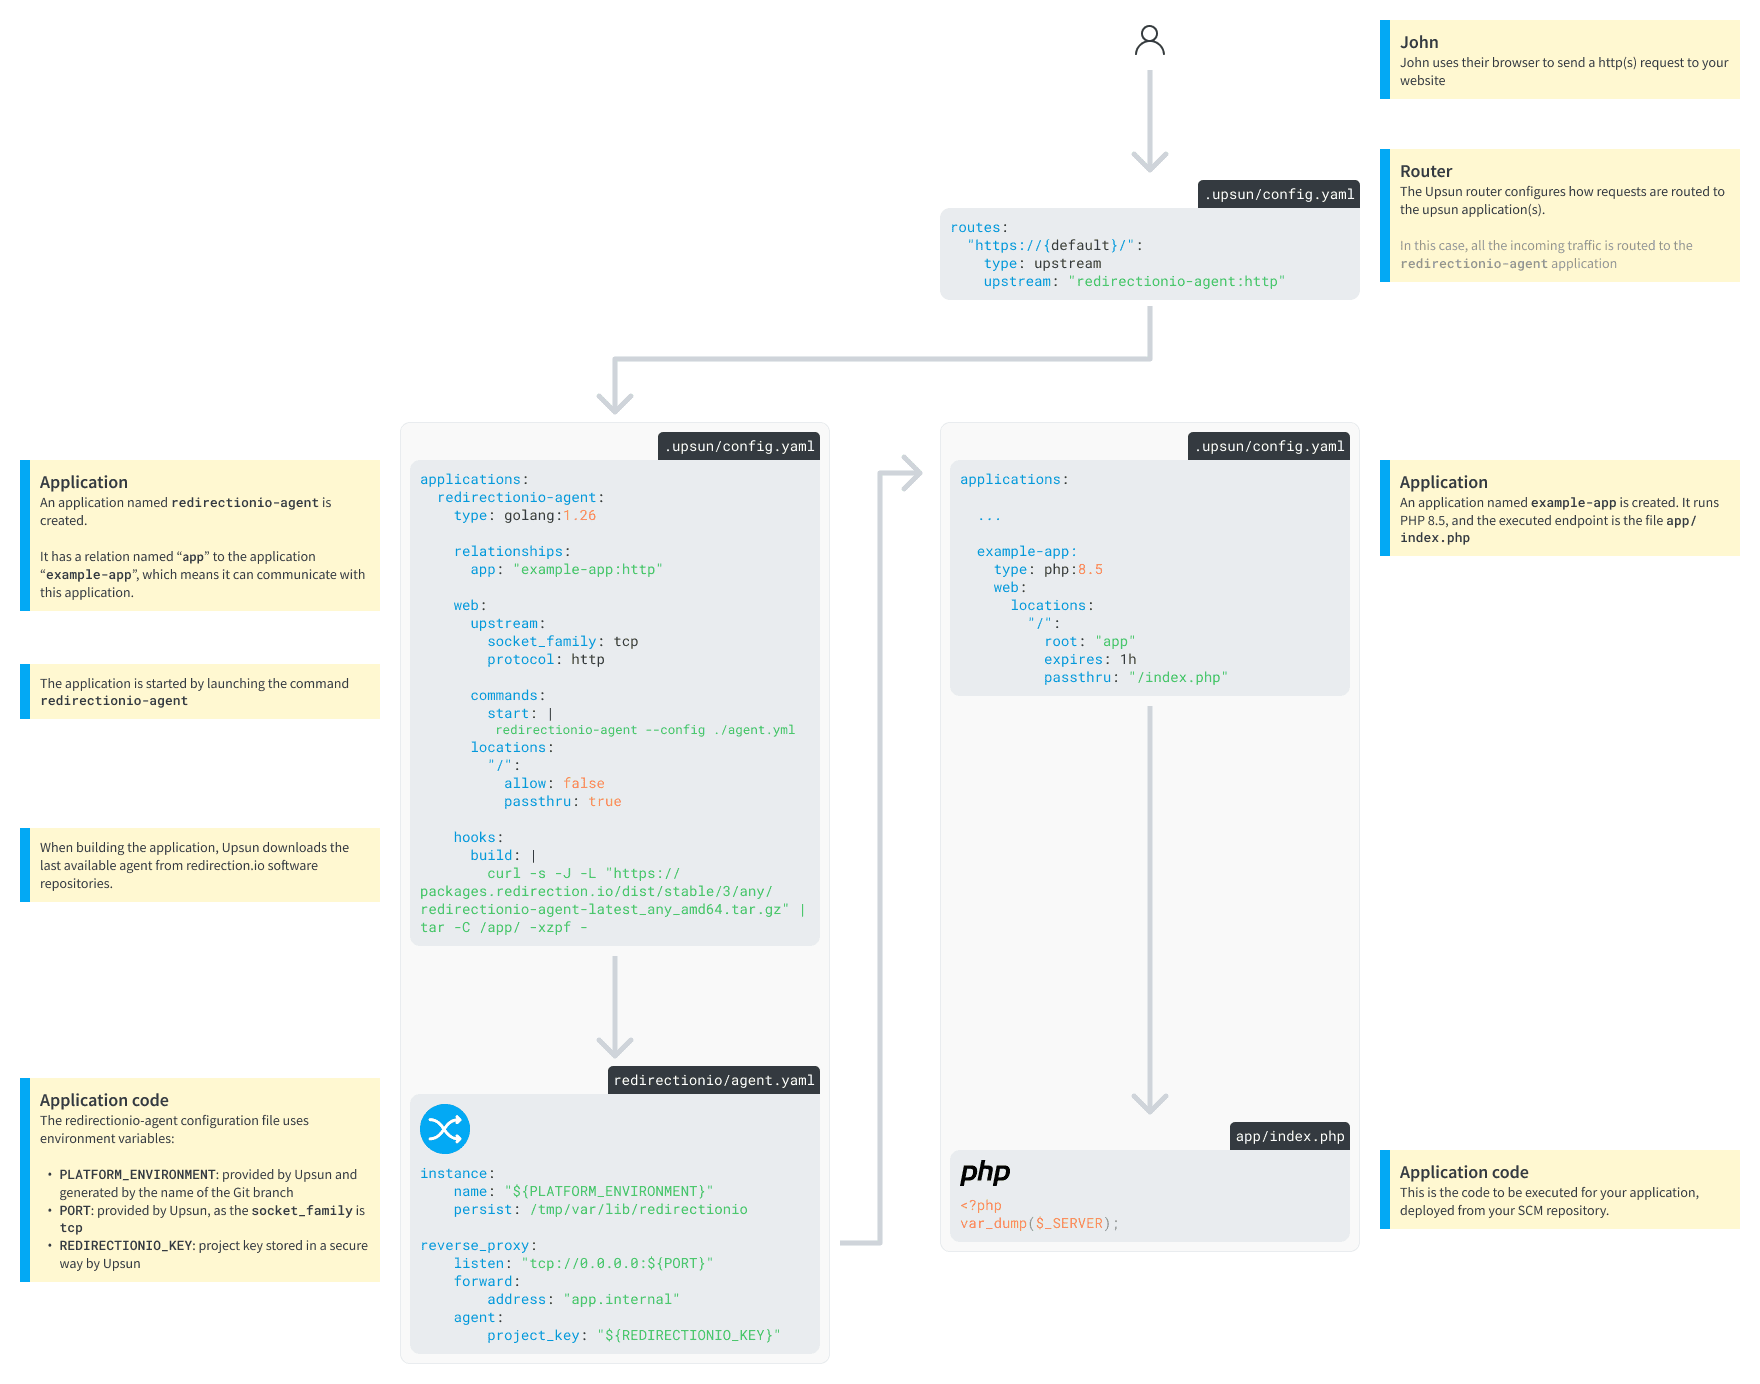Click the Application note describing example-app
The height and width of the screenshot is (1384, 1760).
coord(1560,508)
